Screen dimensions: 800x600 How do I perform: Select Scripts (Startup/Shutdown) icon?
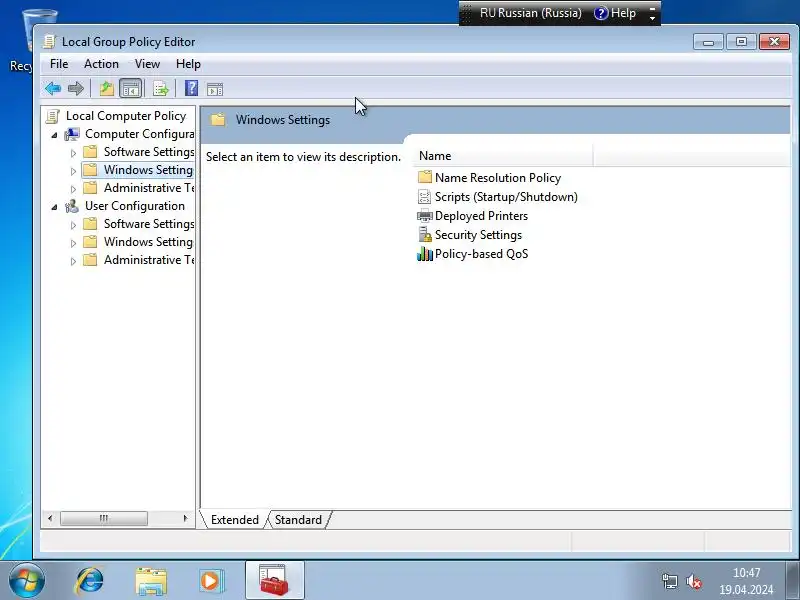(x=424, y=196)
